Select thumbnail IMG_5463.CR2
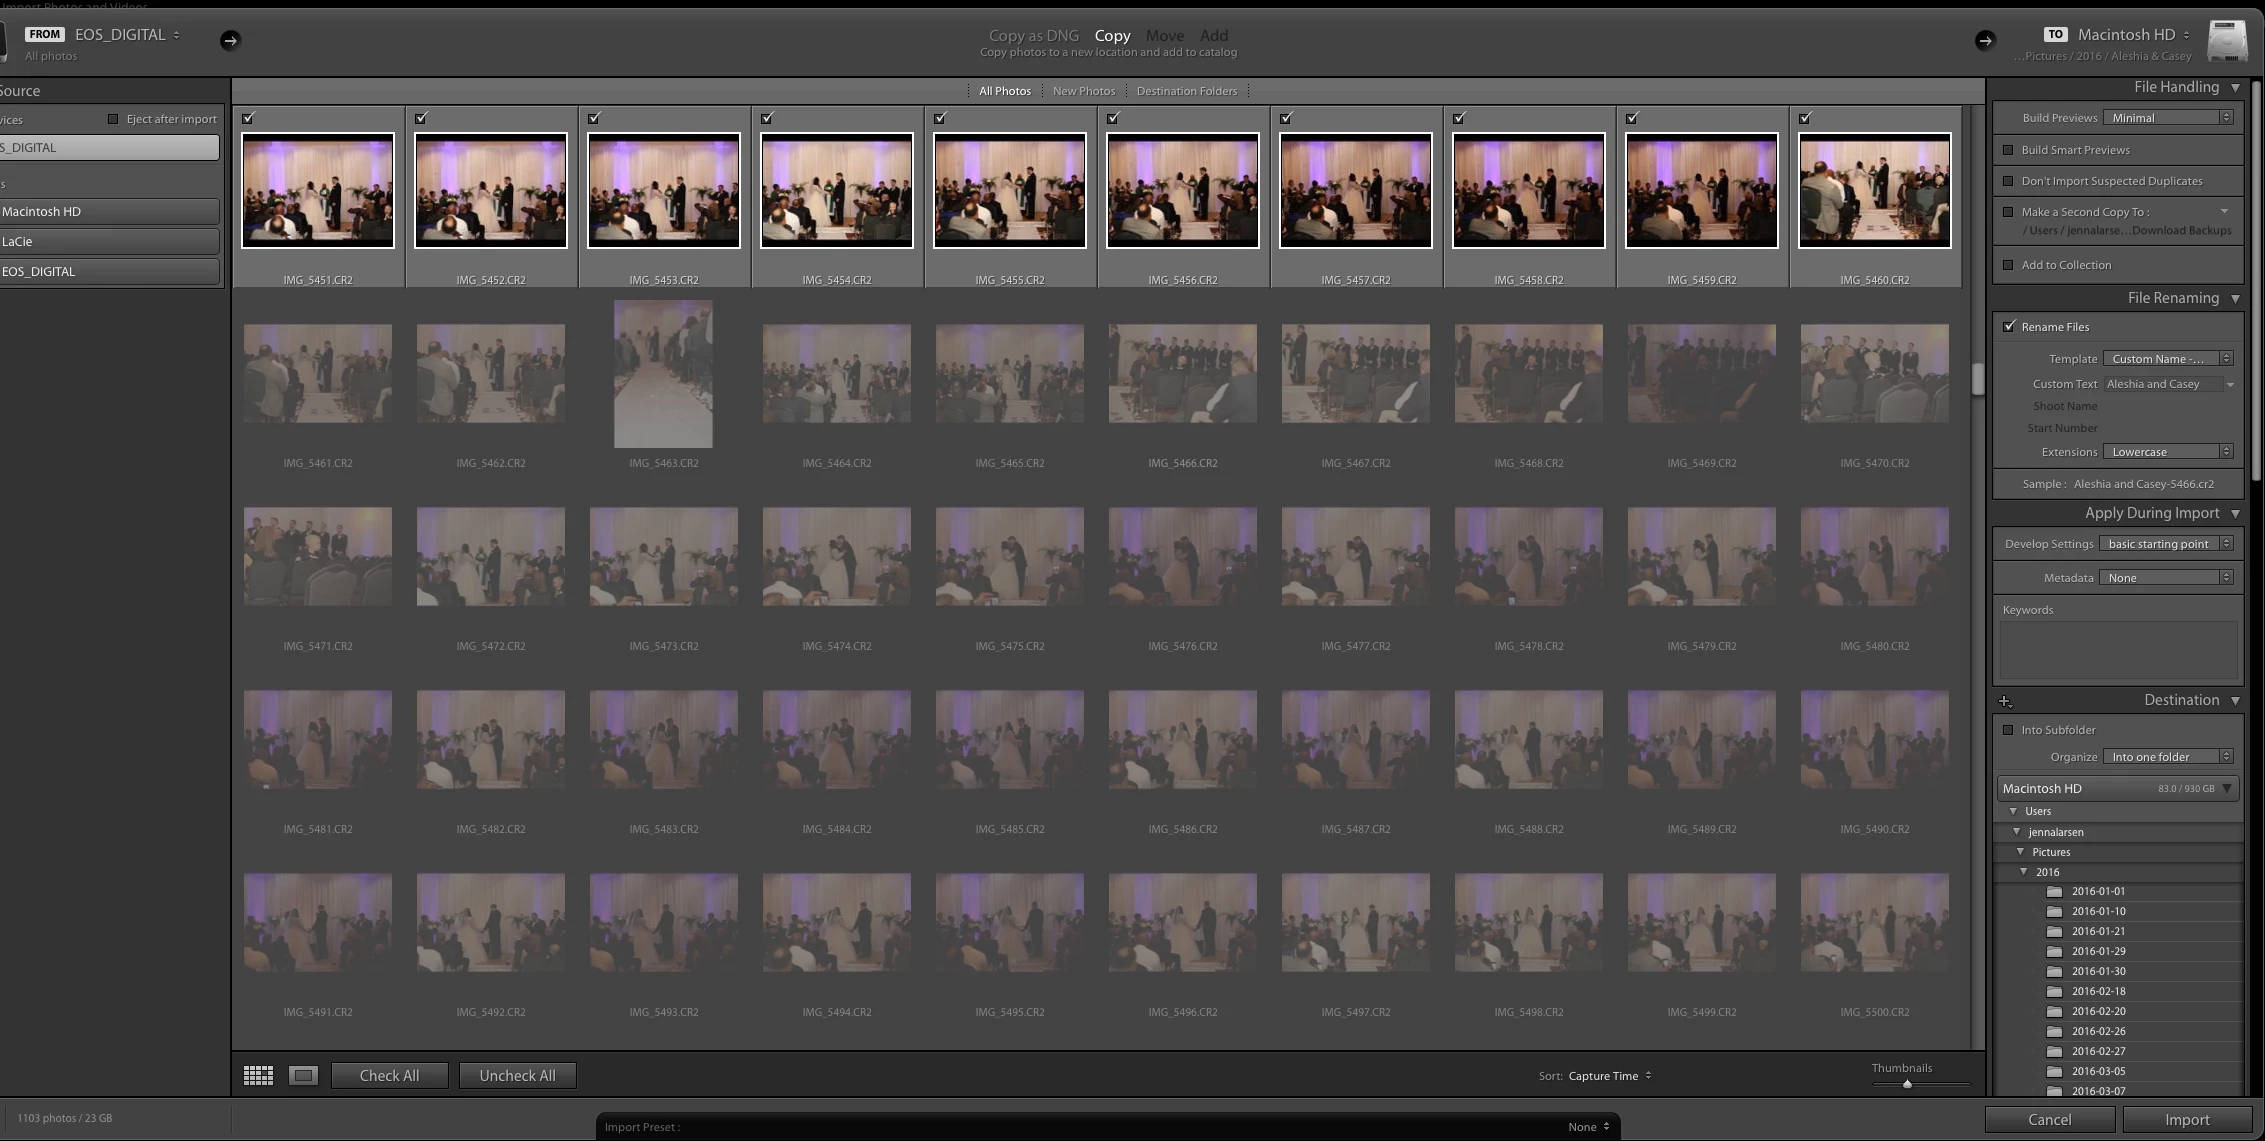The width and height of the screenshot is (2265, 1141). click(x=663, y=374)
